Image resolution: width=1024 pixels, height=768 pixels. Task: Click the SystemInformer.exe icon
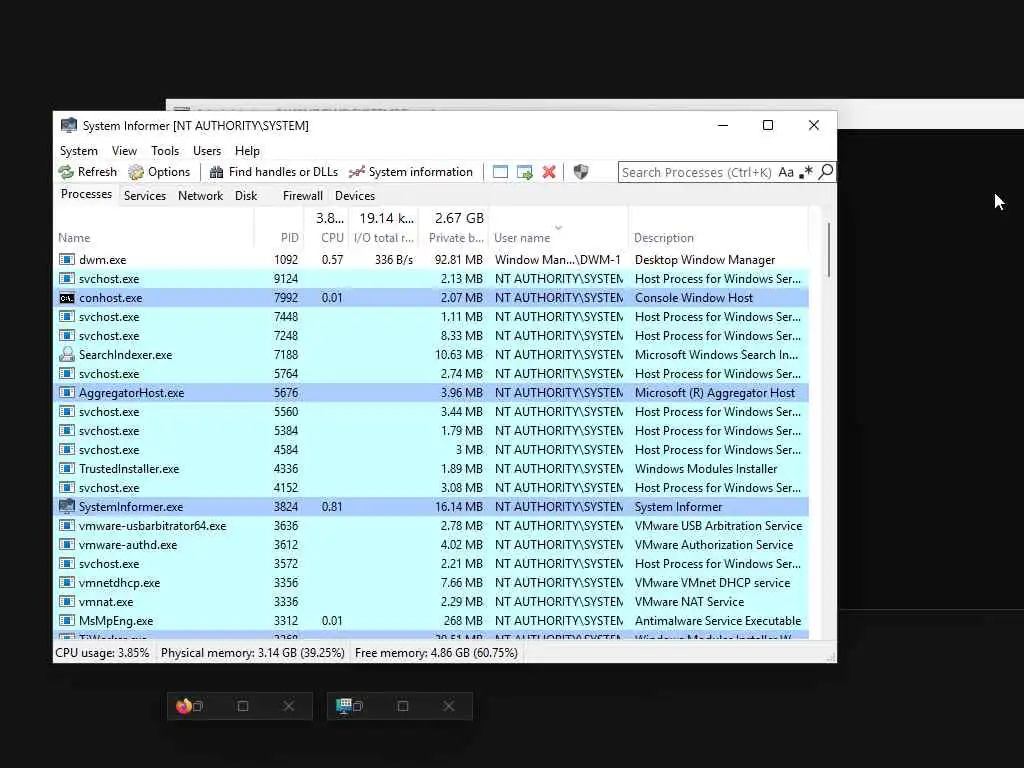pos(67,506)
